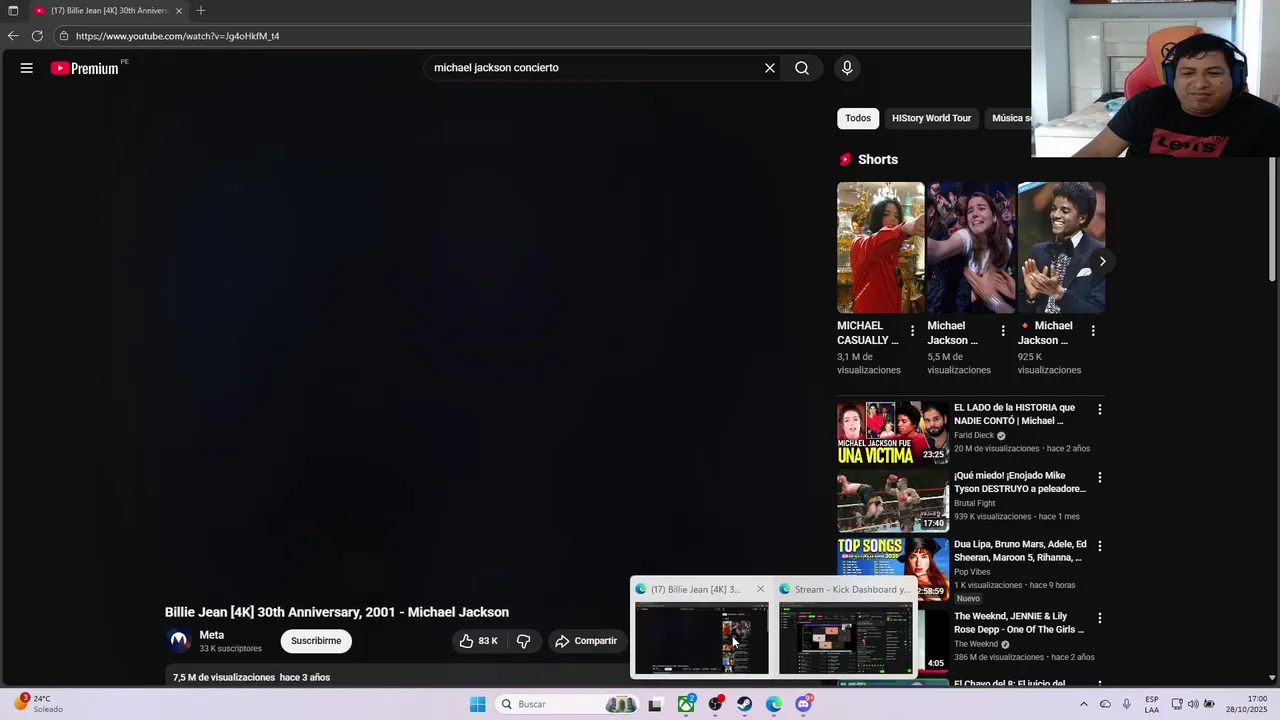Image resolution: width=1280 pixels, height=720 pixels.
Task: Reload the page with refresh icon
Action: (37, 36)
